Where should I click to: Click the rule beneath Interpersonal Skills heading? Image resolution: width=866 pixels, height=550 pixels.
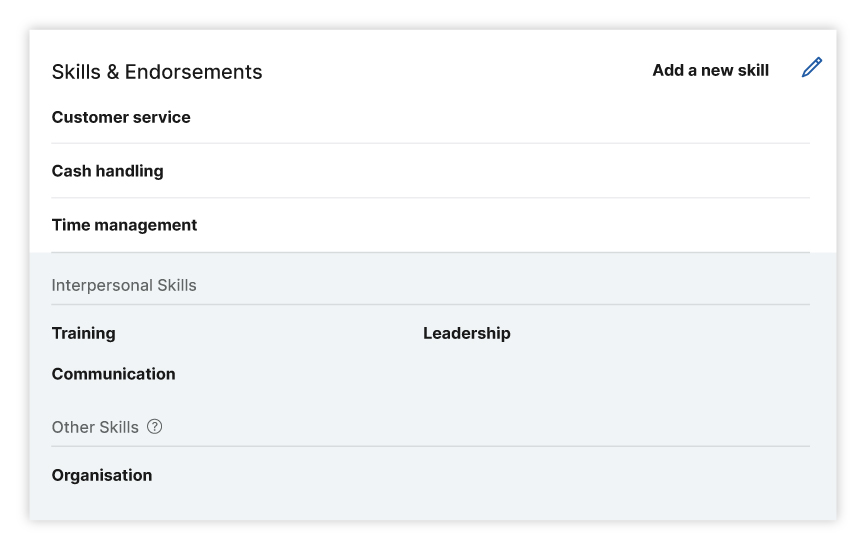pyautogui.click(x=431, y=304)
